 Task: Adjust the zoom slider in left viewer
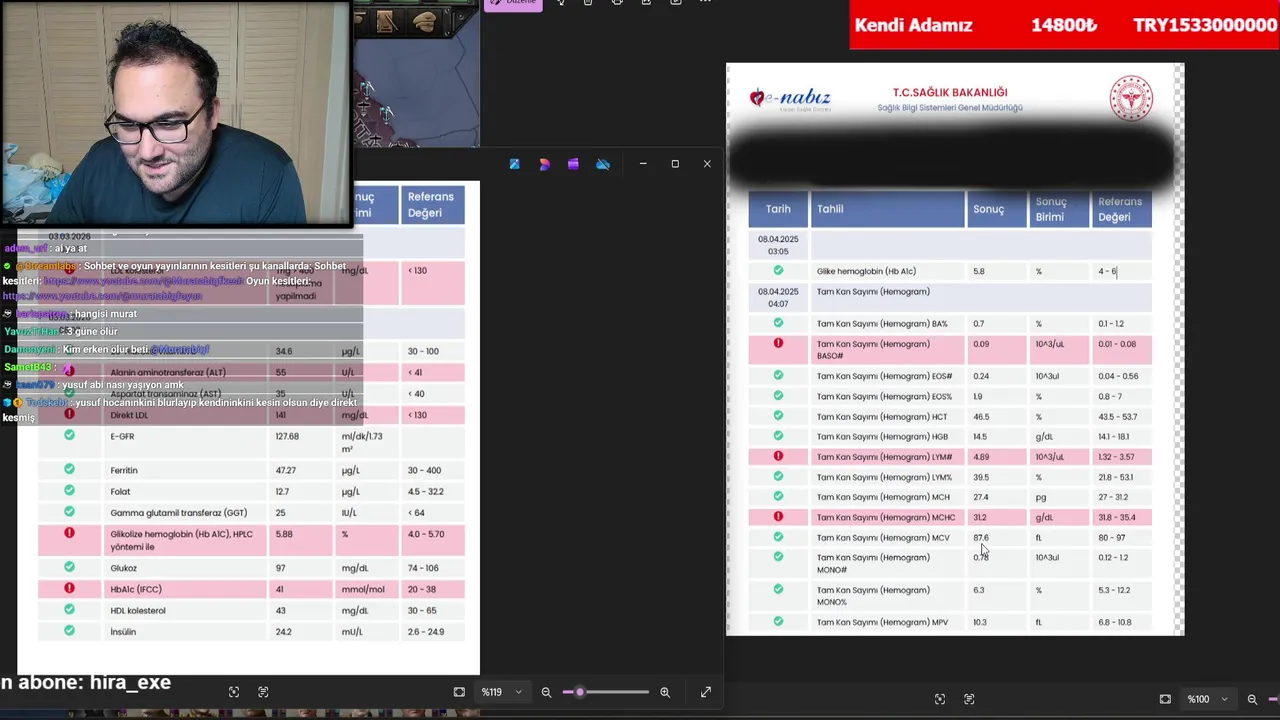pos(608,692)
